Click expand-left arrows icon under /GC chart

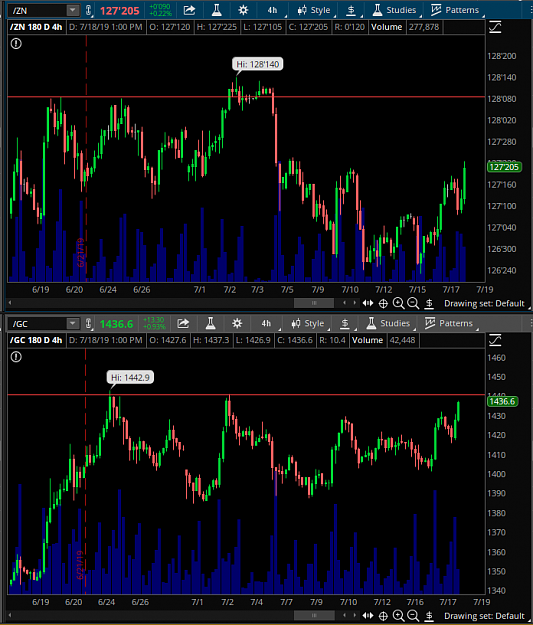tap(368, 616)
